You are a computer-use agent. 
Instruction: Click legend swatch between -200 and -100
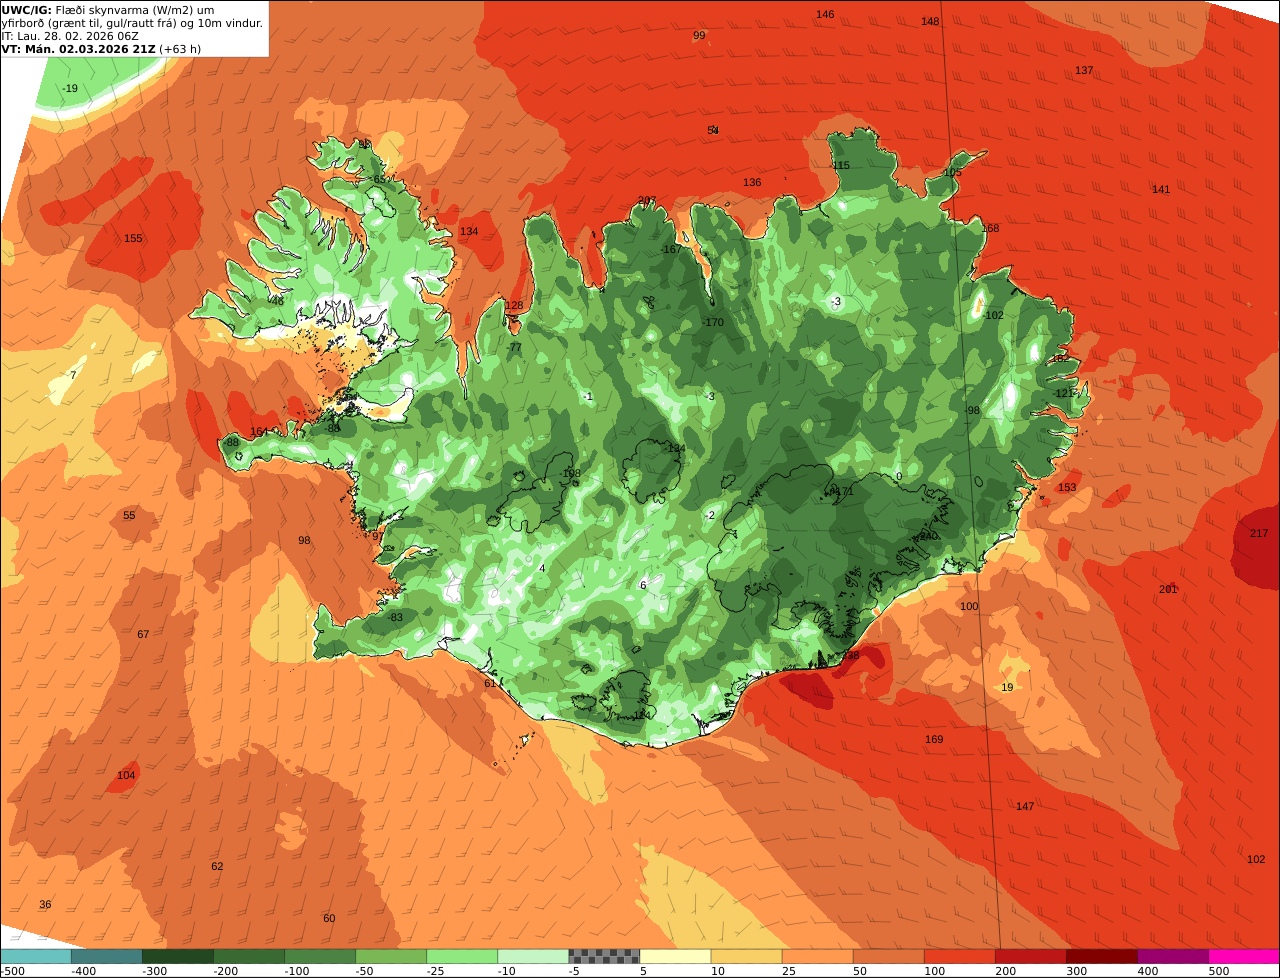click(x=248, y=956)
